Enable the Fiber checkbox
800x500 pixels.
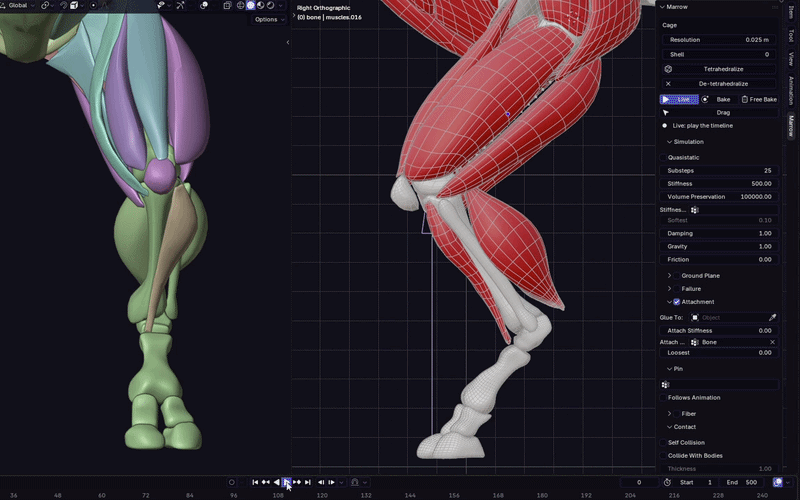(x=677, y=414)
